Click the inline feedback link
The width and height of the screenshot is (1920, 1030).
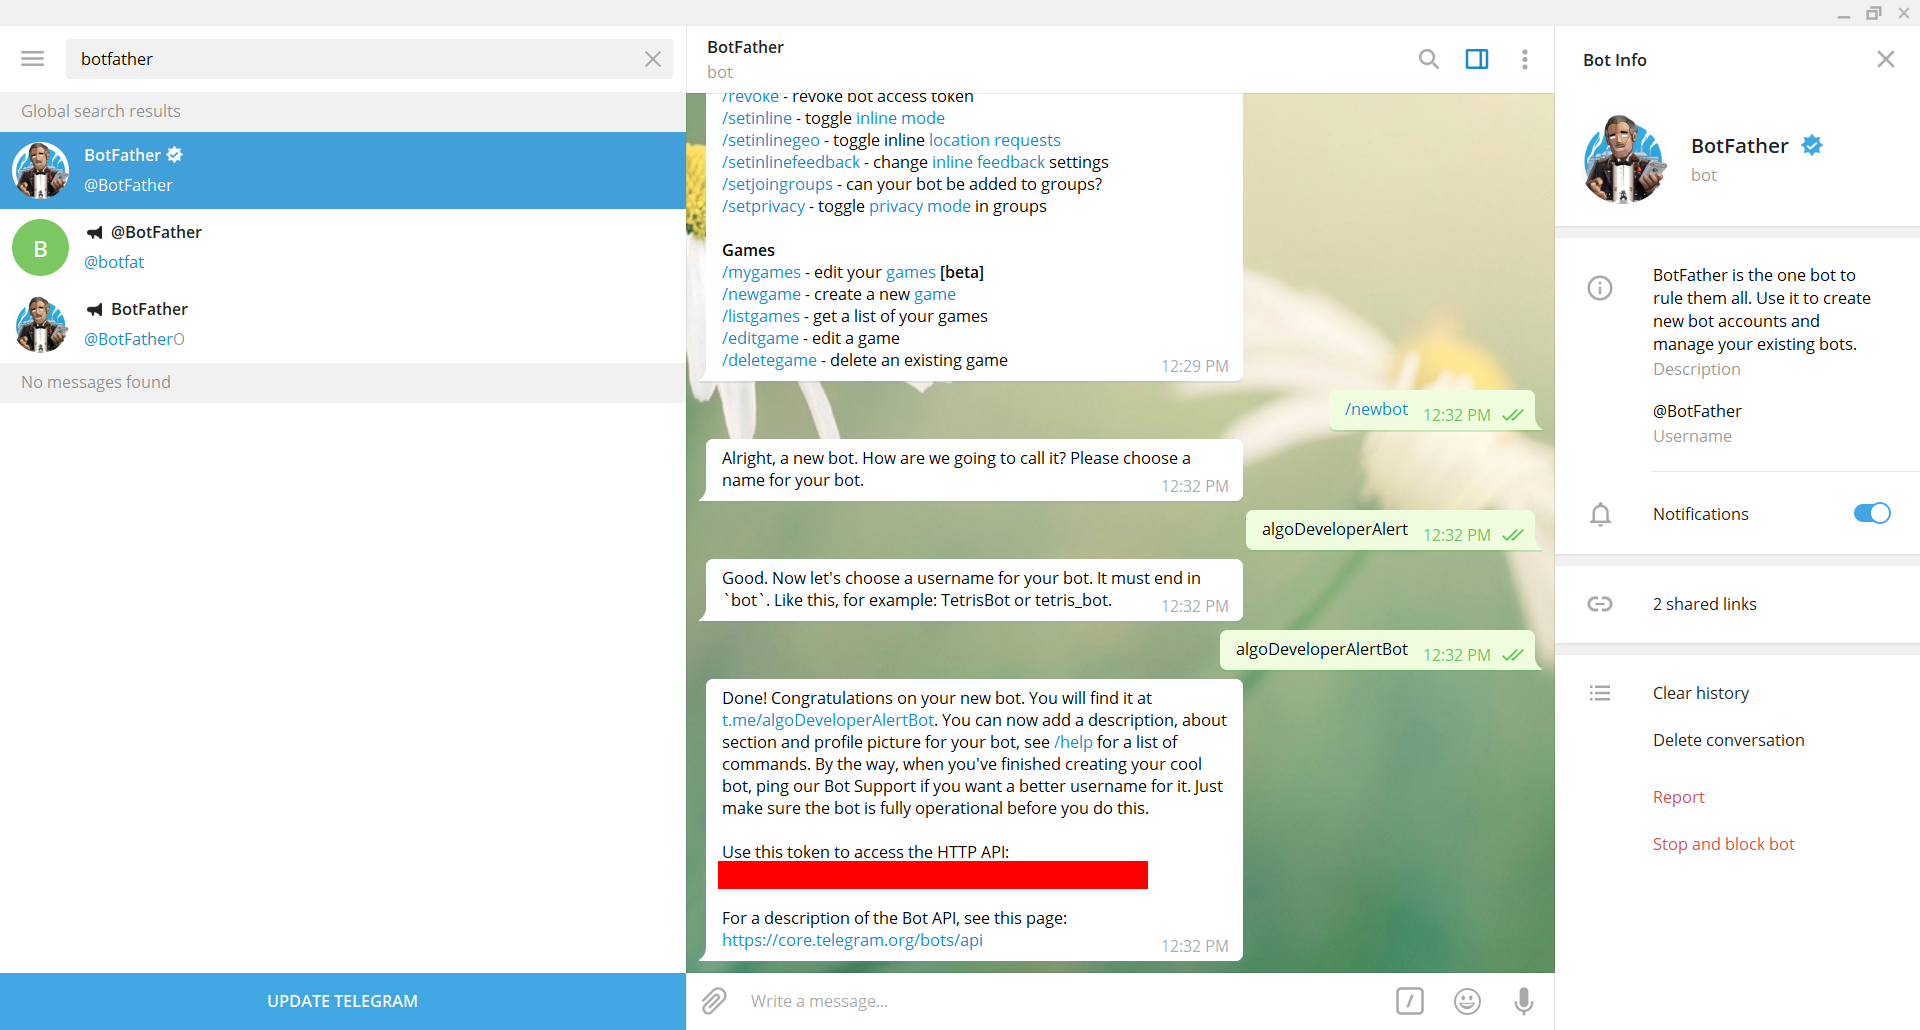coord(988,162)
